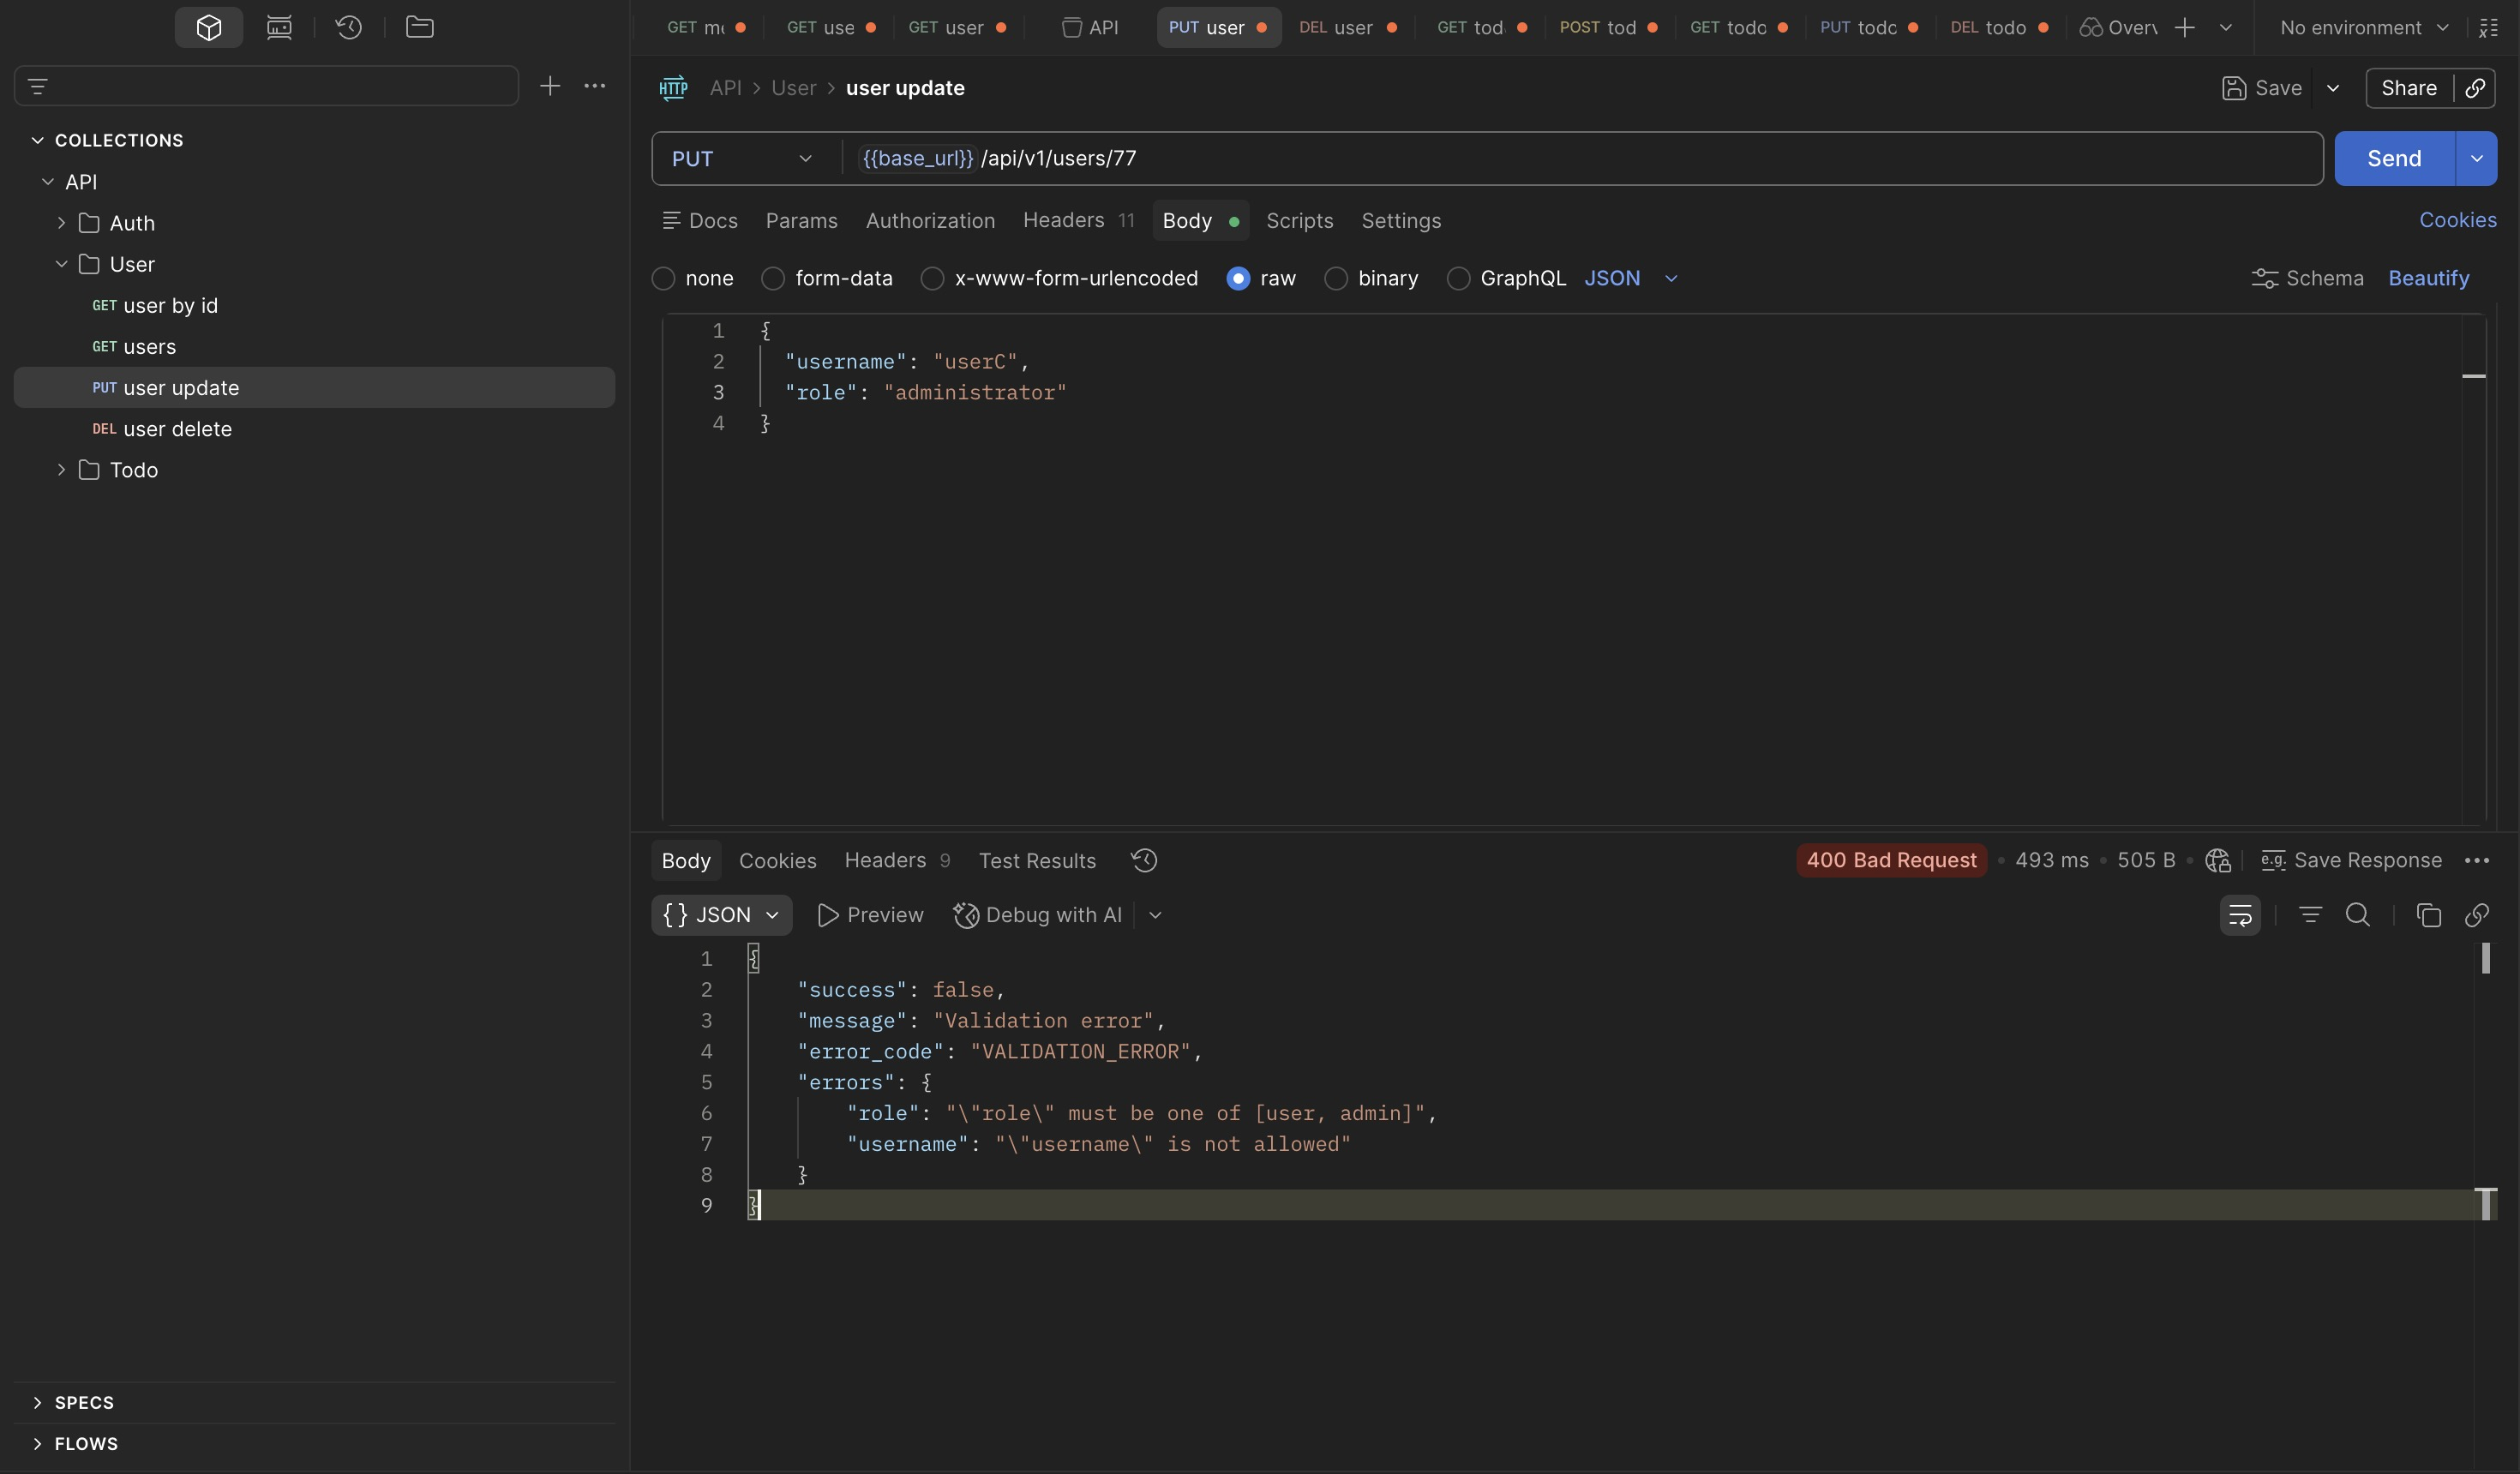Viewport: 2520px width, 1474px height.
Task: Click the Docs icon tab
Action: click(700, 220)
